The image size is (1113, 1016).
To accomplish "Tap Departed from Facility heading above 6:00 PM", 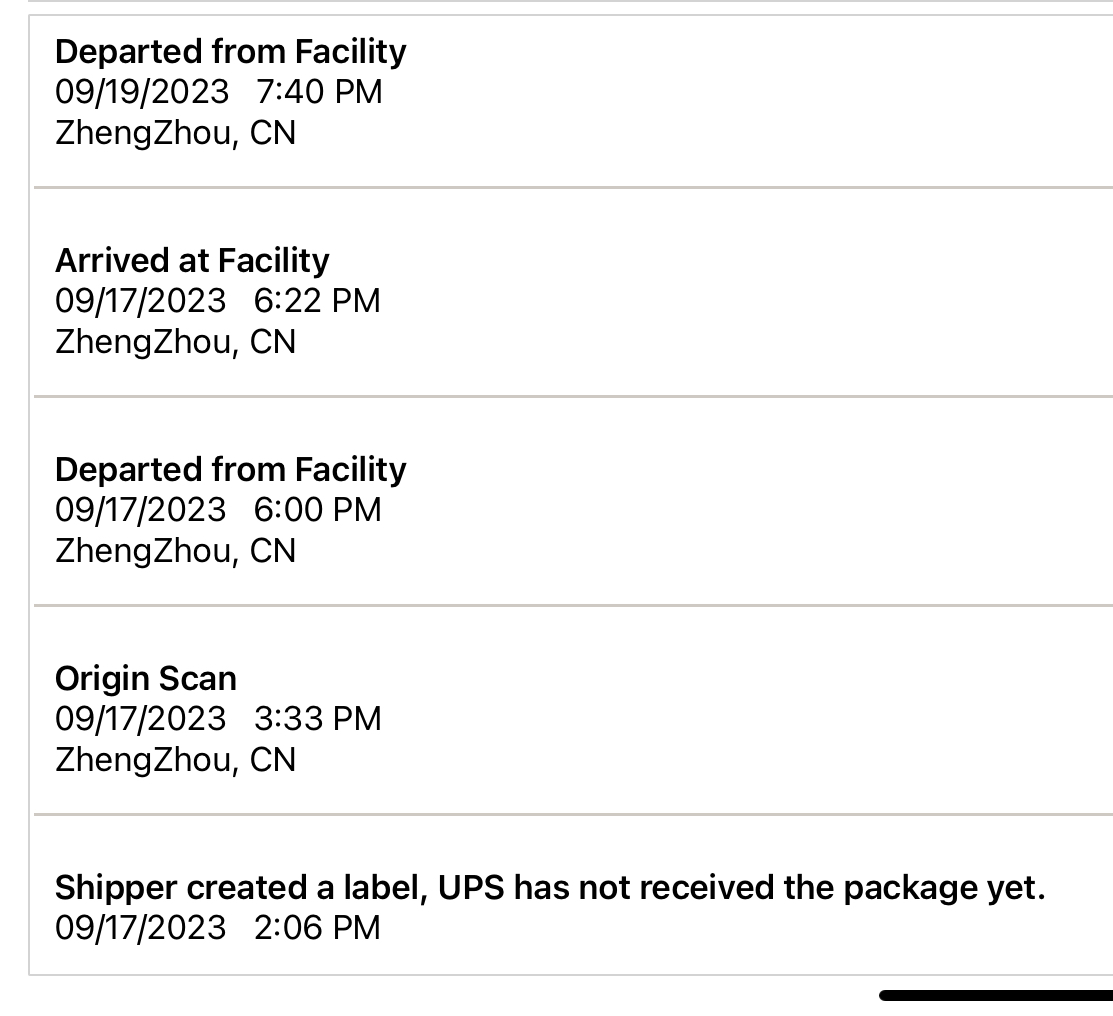I will 230,469.
